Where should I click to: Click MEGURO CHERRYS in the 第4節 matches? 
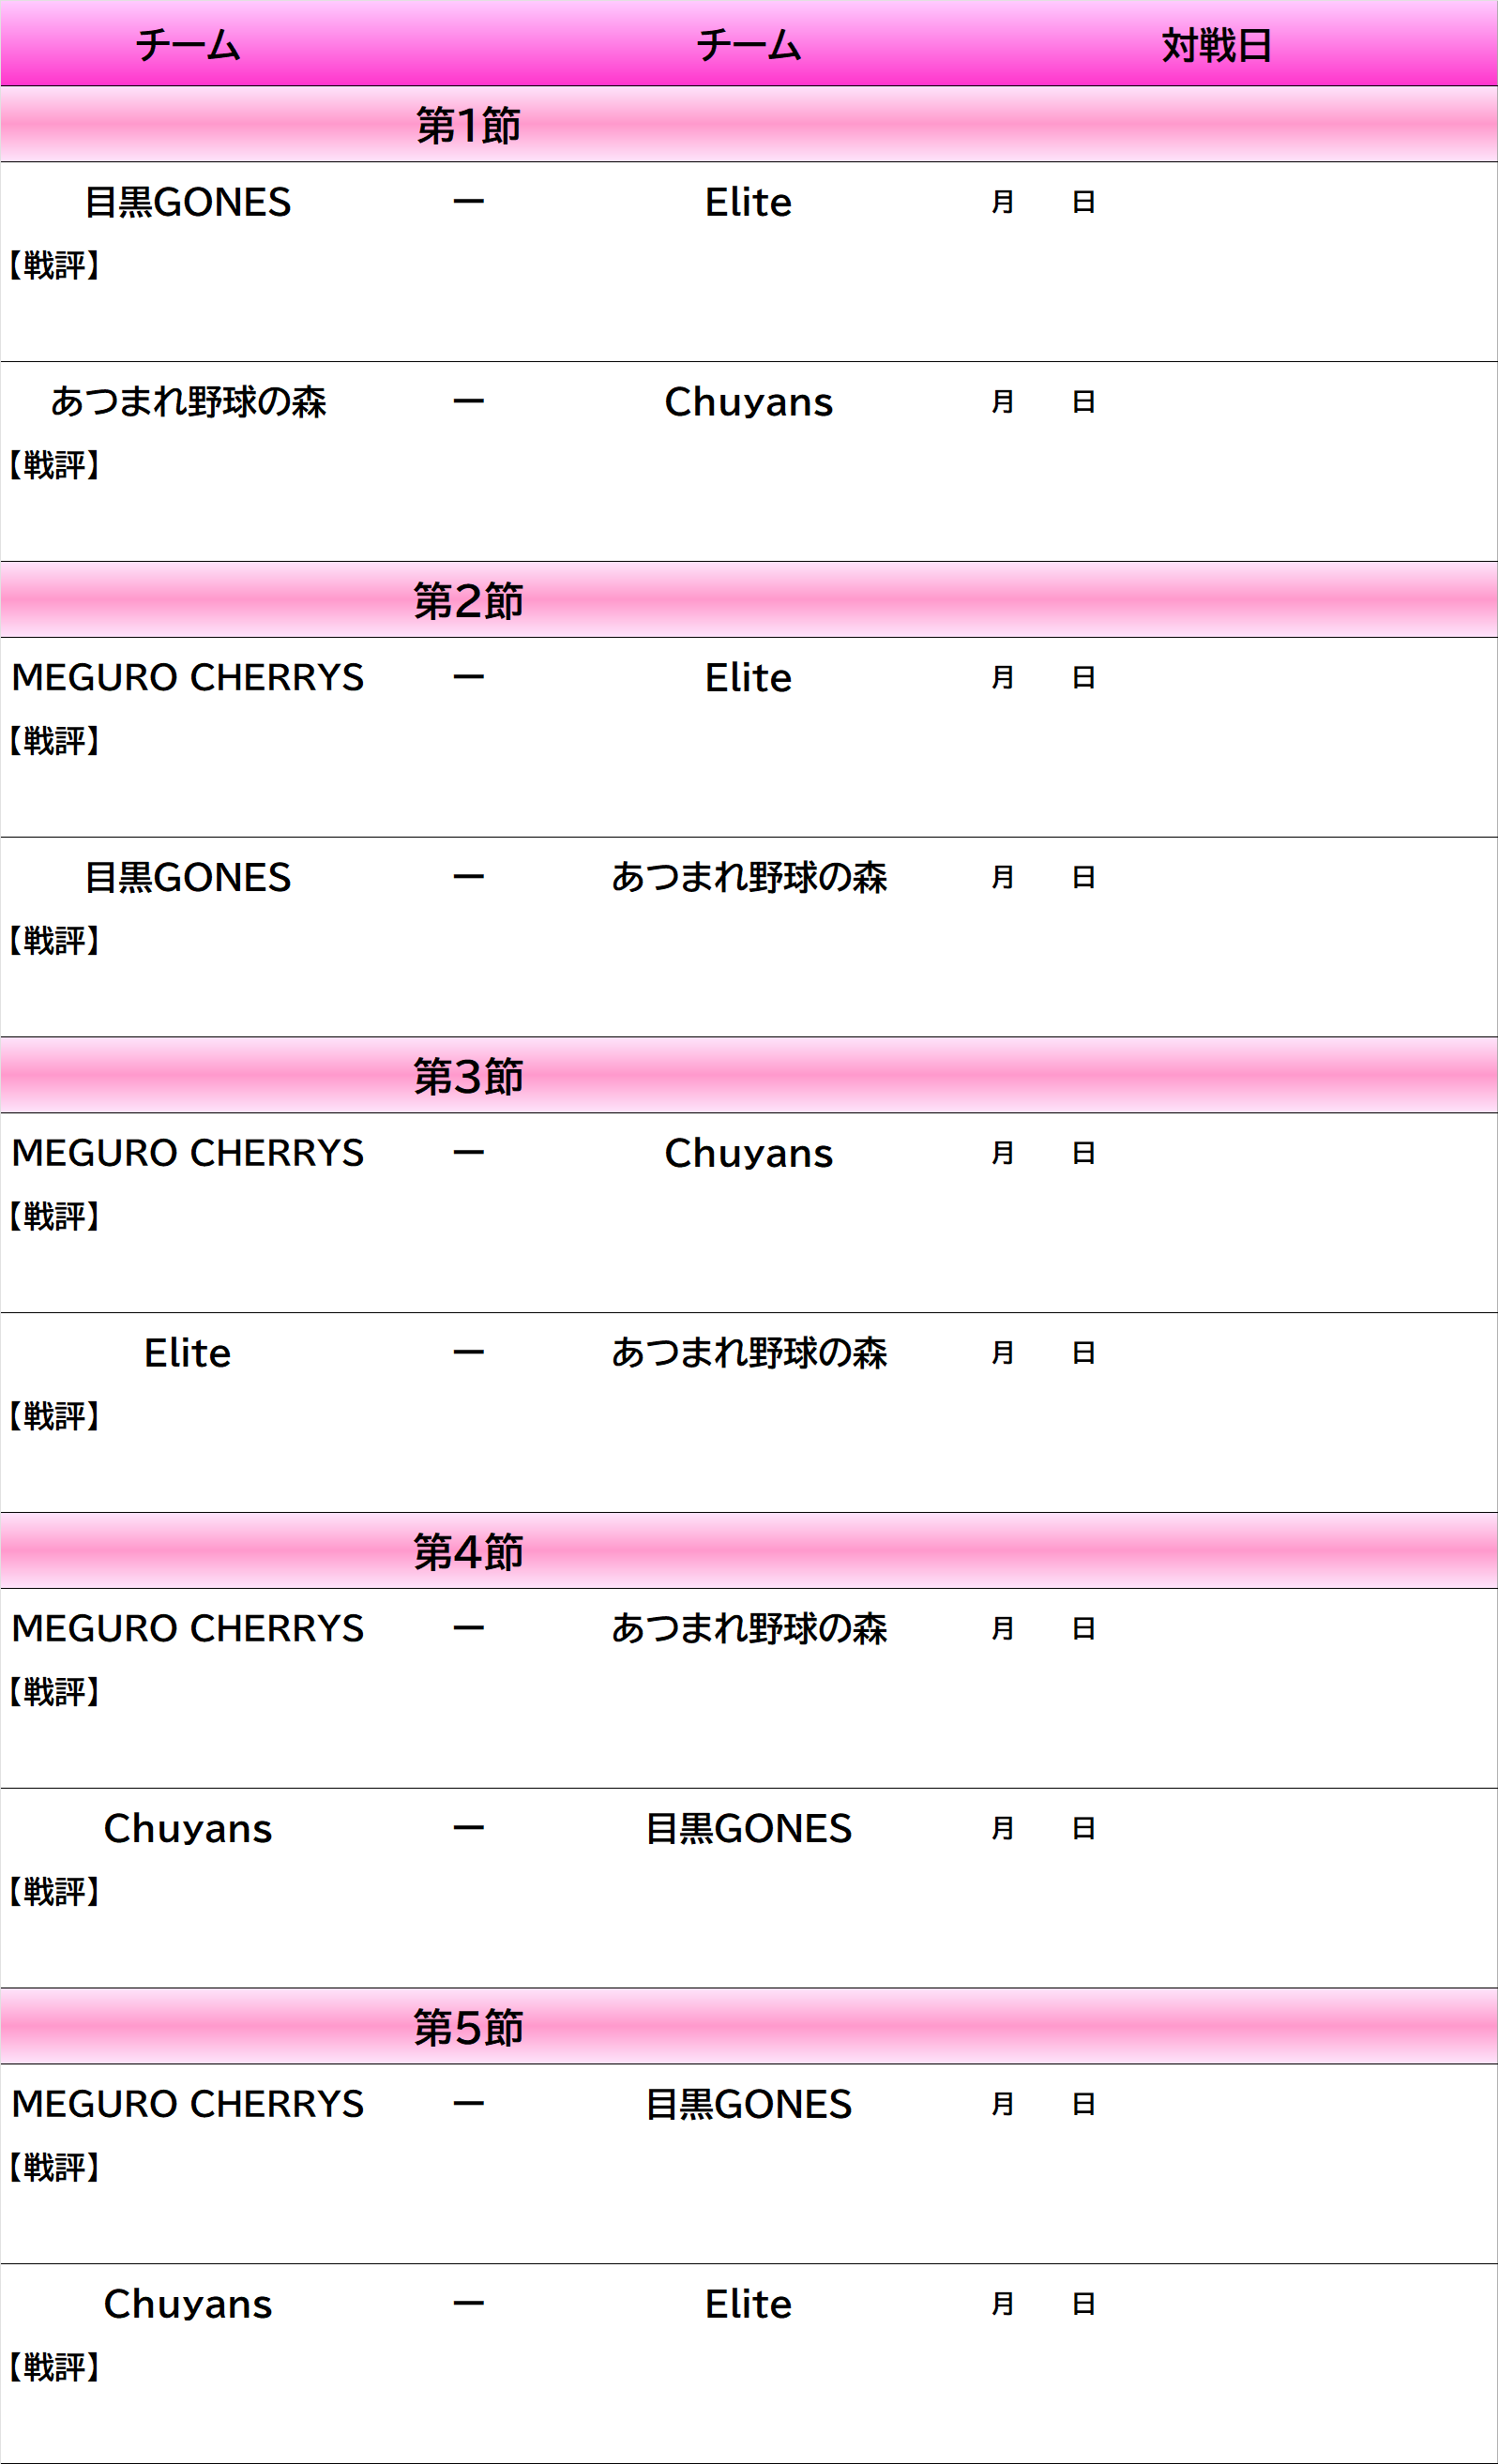coord(188,1629)
